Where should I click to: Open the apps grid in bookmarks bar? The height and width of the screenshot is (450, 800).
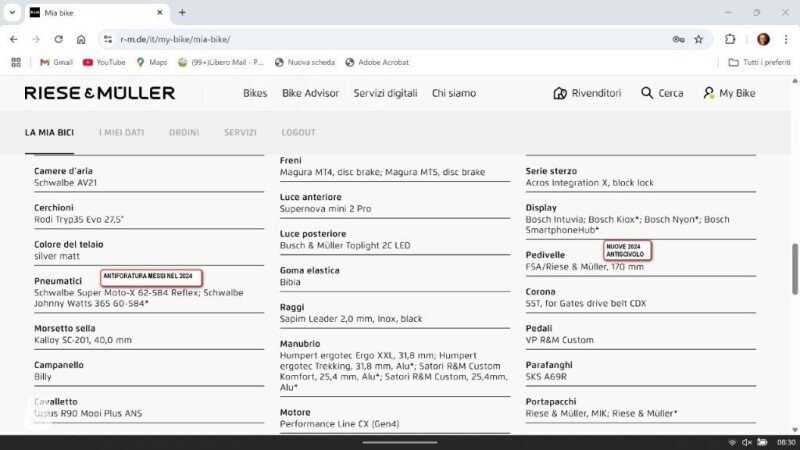(16, 62)
